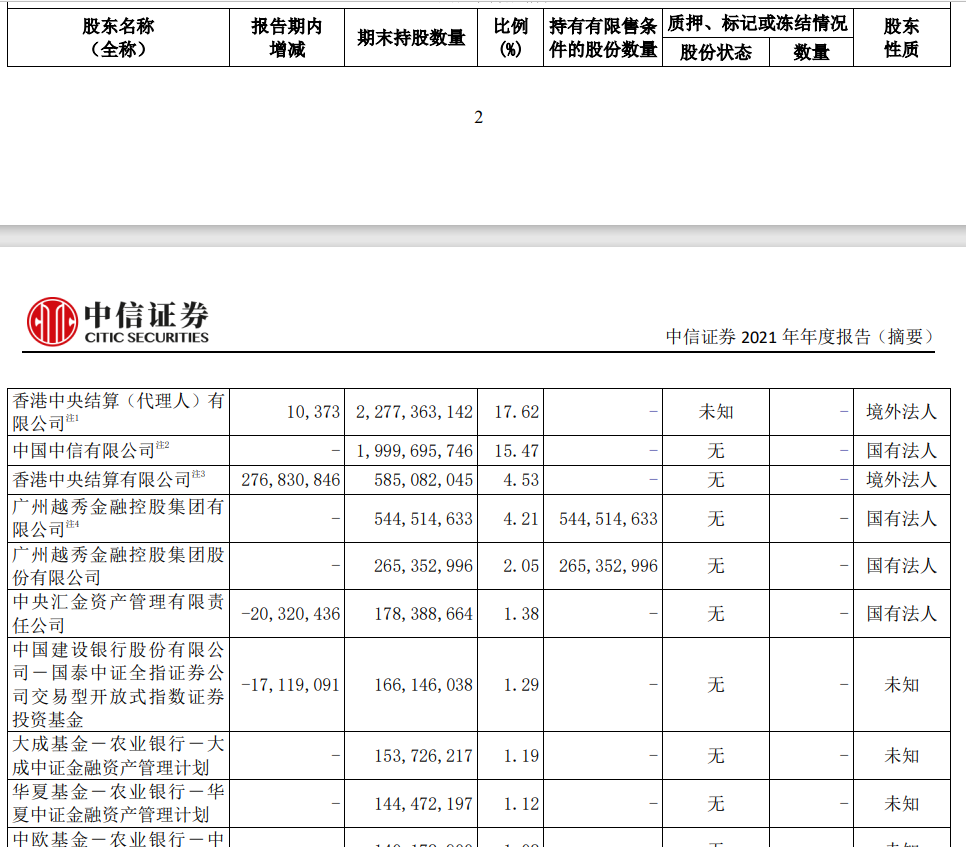Screen dimensions: 966x847
Task: Select 265,352,996 in the restricted shares column
Action: [x=609, y=566]
